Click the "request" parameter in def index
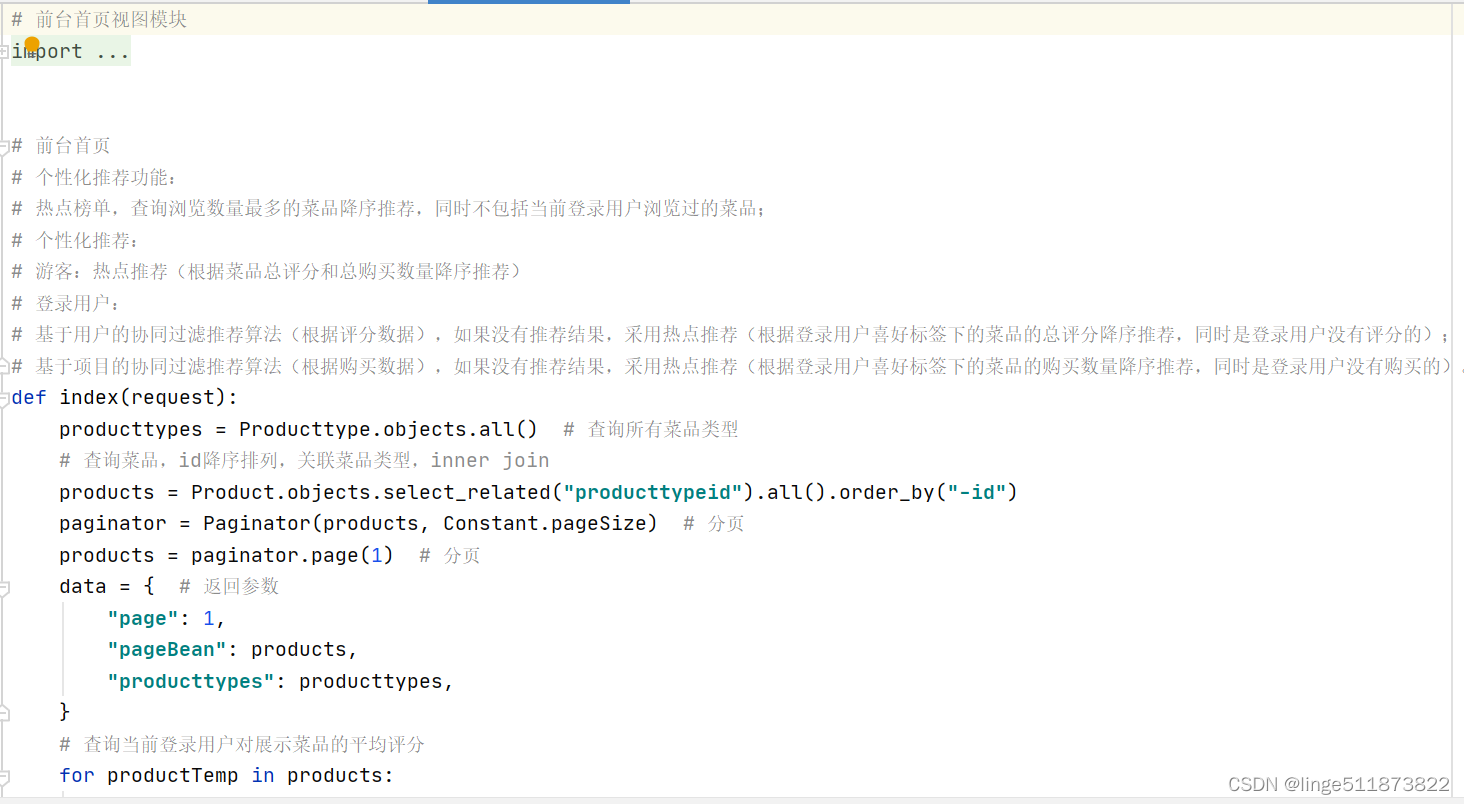The image size is (1464, 804). tap(173, 397)
